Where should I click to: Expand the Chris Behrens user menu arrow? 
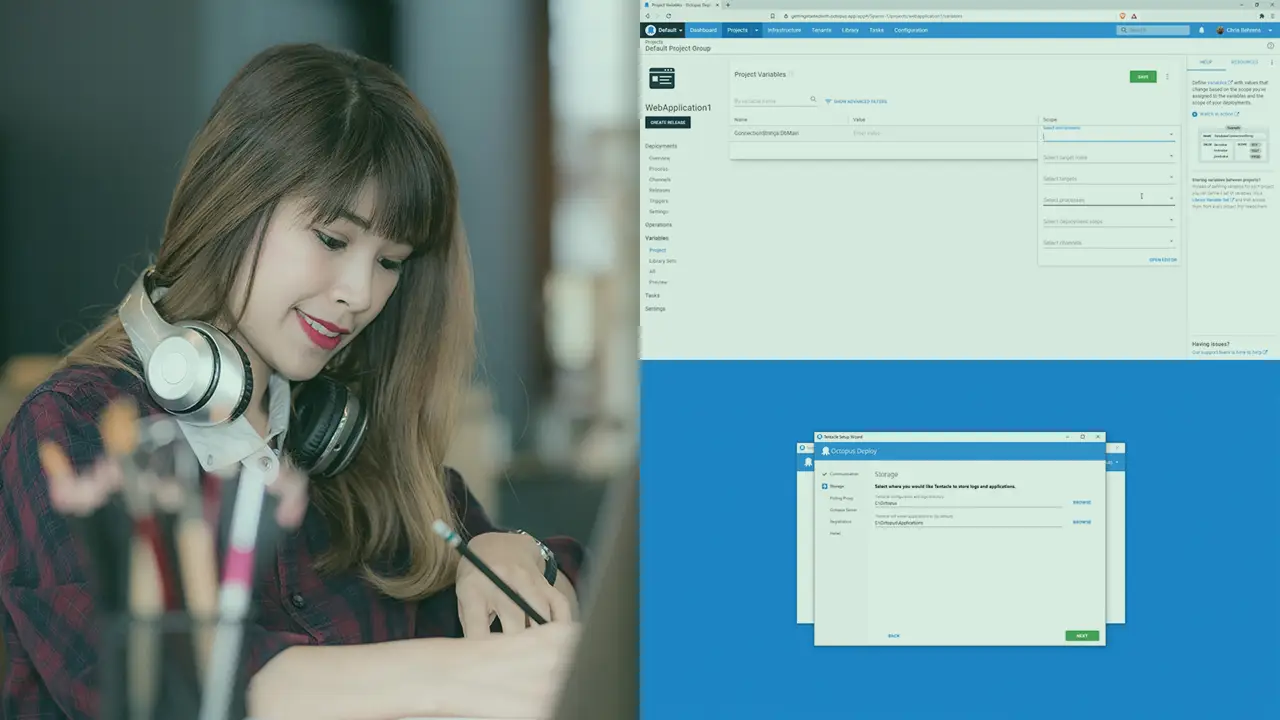click(x=1270, y=30)
